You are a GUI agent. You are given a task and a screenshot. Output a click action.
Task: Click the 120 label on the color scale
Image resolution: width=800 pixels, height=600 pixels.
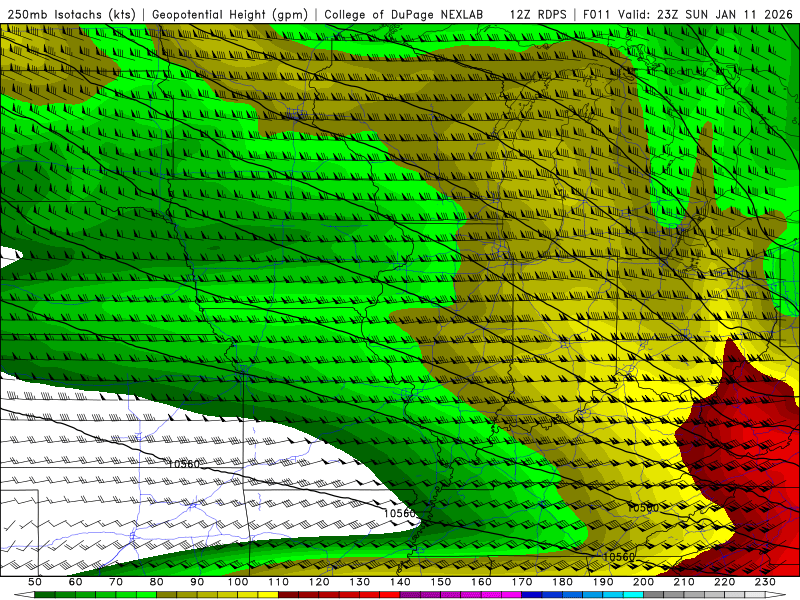coord(319,582)
